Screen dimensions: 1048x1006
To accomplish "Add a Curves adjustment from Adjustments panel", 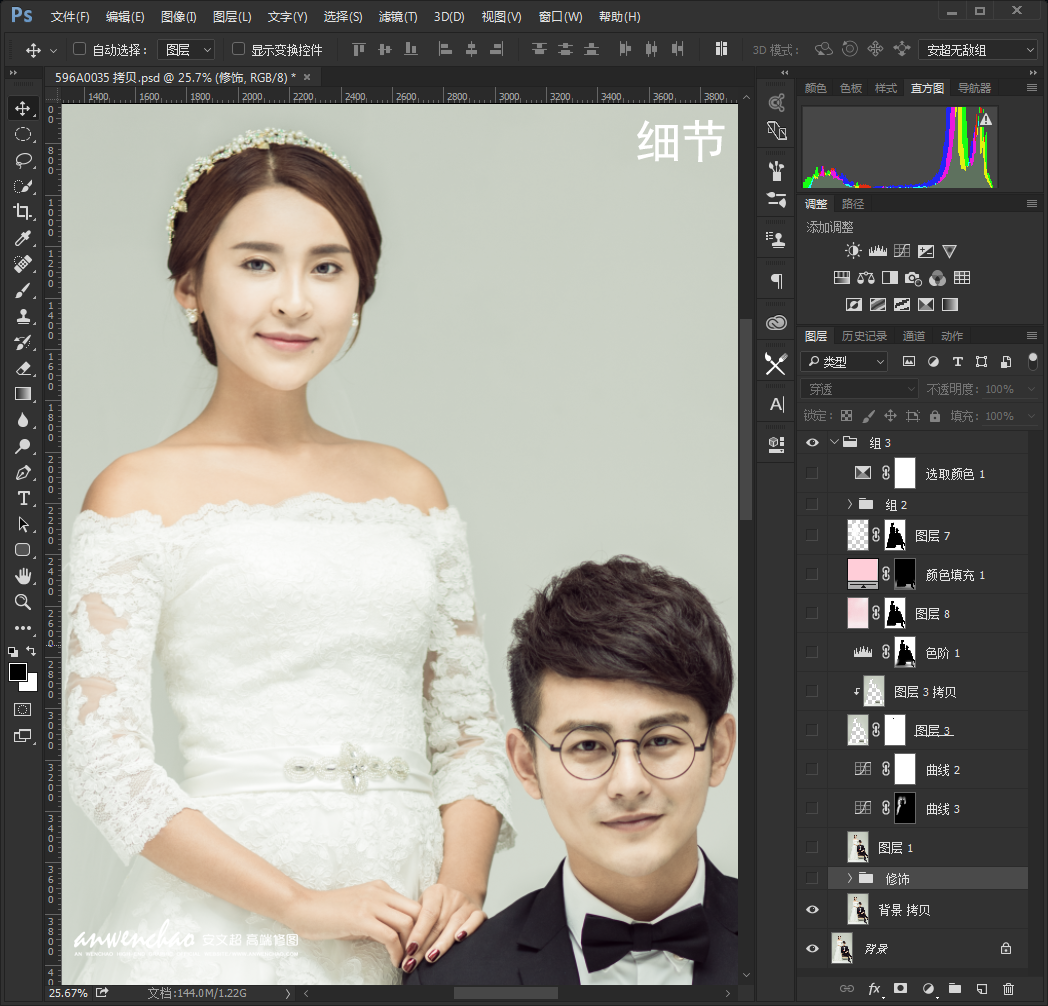I will pos(902,251).
